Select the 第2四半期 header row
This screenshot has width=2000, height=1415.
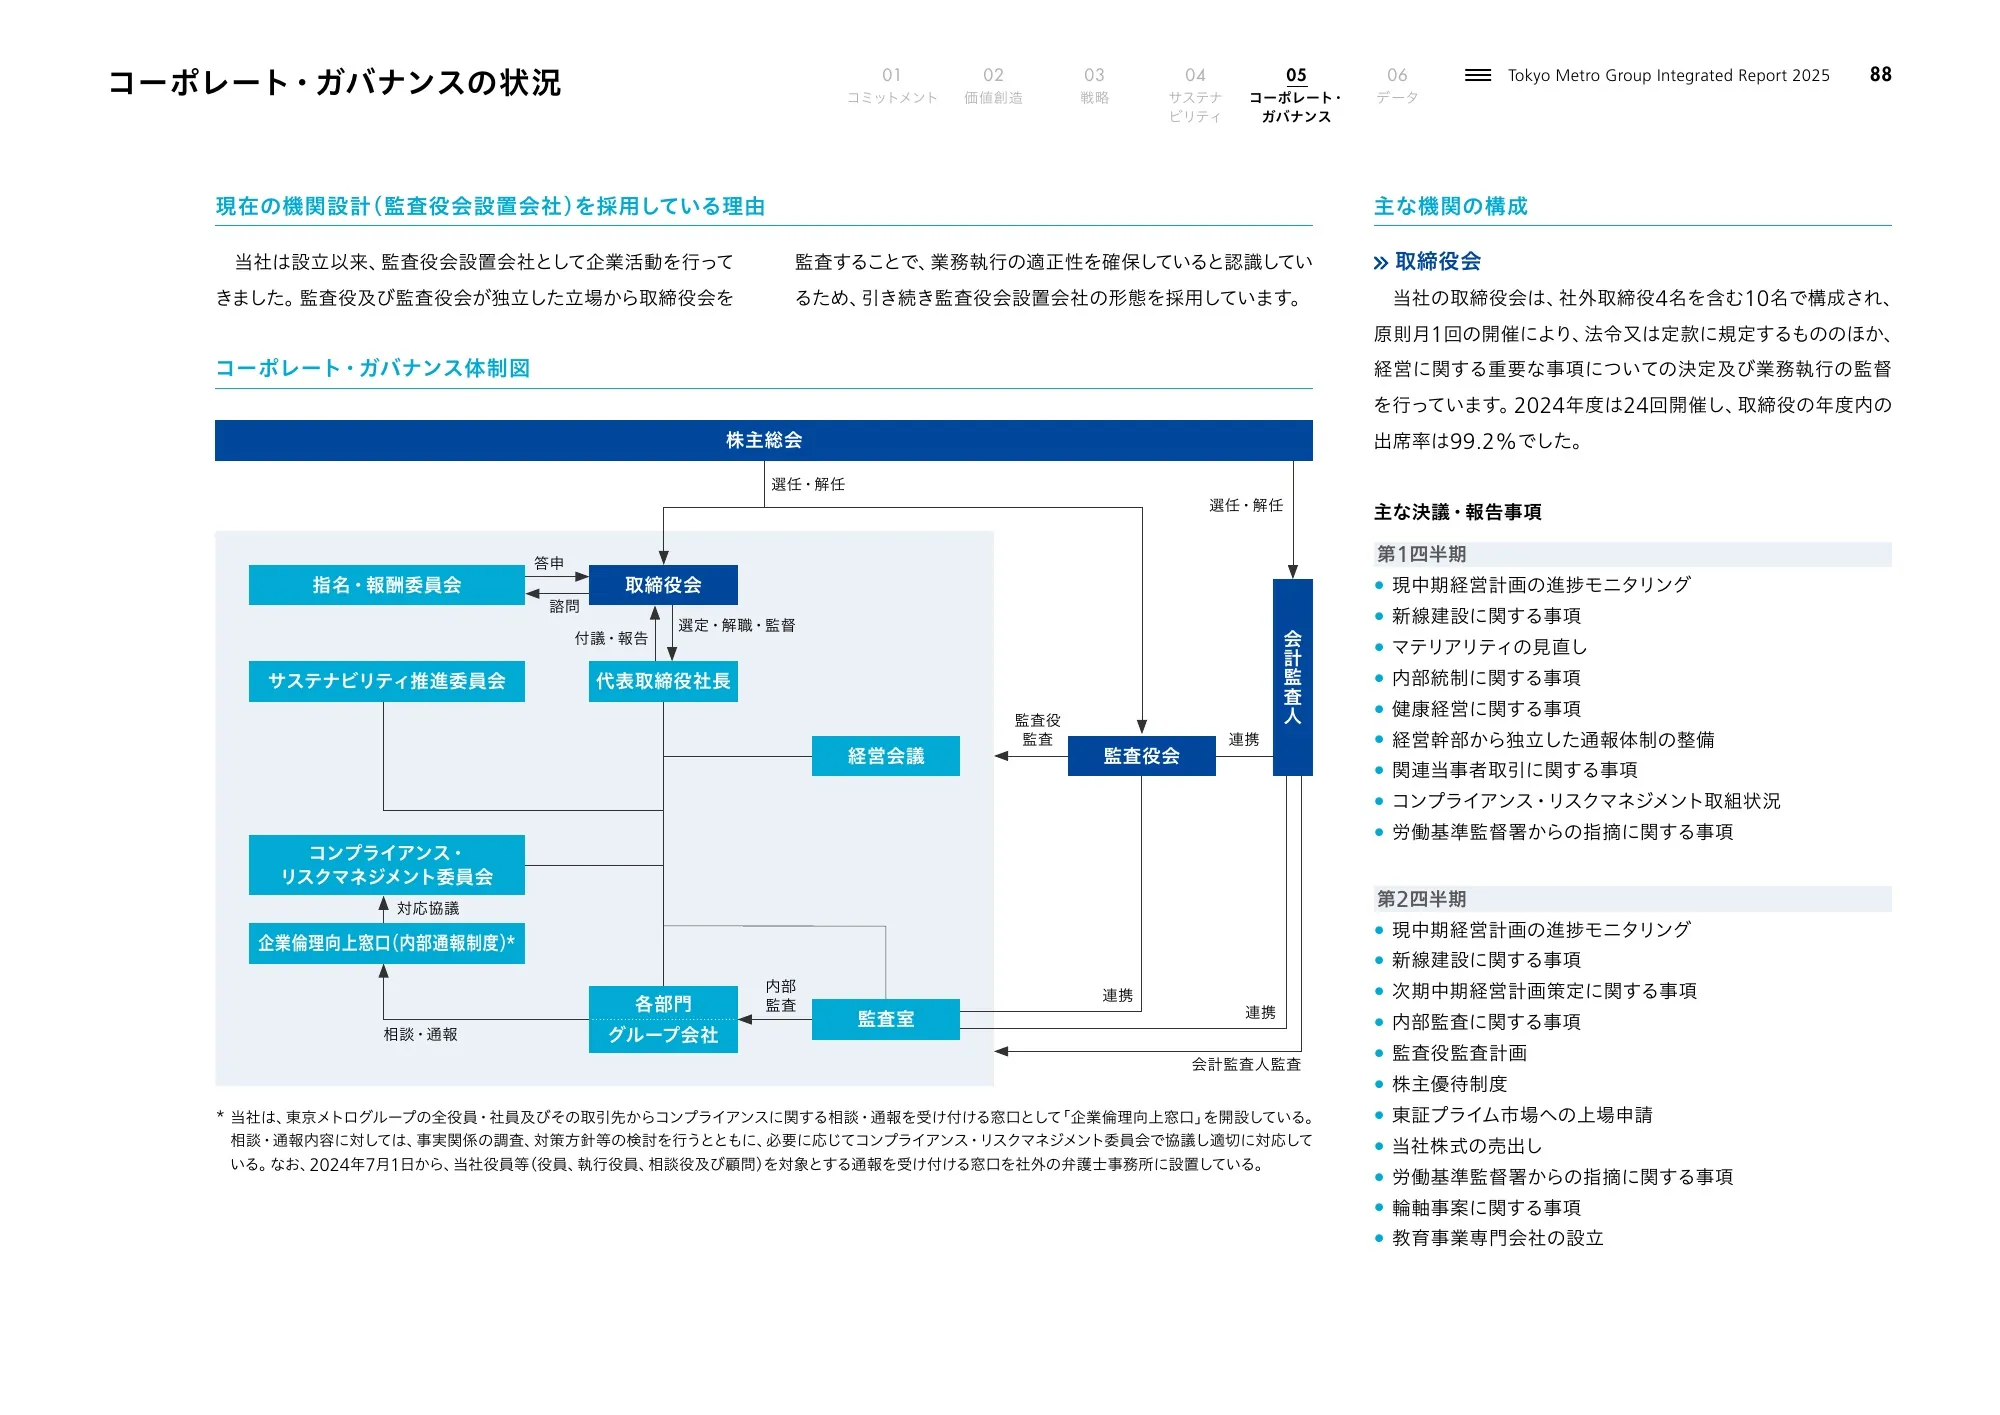(1632, 899)
